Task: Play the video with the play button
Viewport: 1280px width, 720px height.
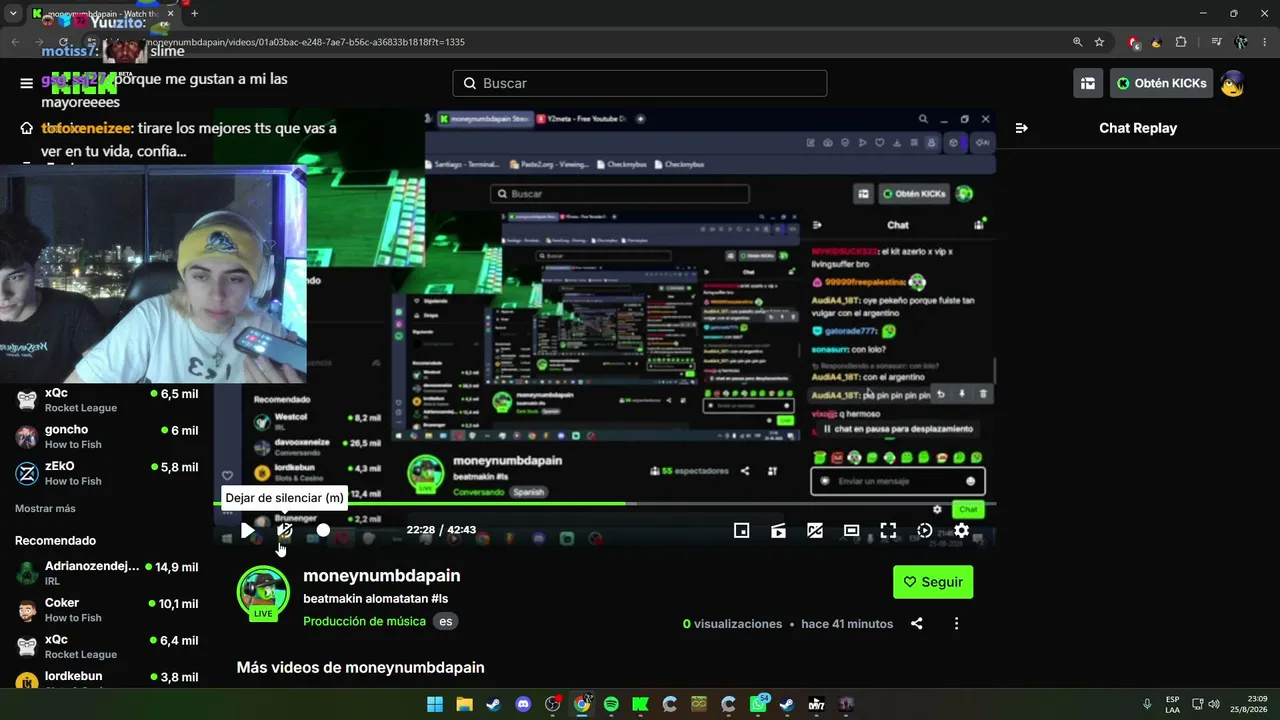Action: [247, 530]
